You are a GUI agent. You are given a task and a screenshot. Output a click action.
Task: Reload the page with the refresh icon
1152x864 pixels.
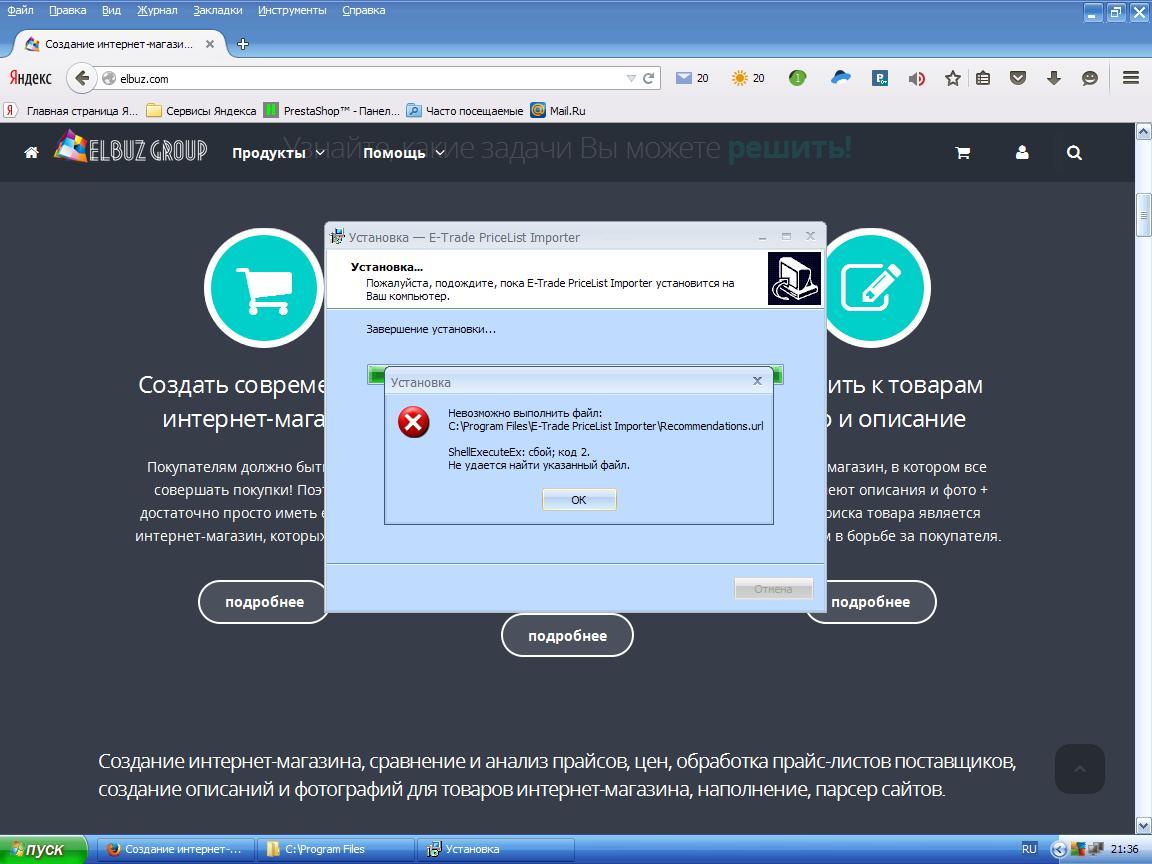pyautogui.click(x=648, y=78)
